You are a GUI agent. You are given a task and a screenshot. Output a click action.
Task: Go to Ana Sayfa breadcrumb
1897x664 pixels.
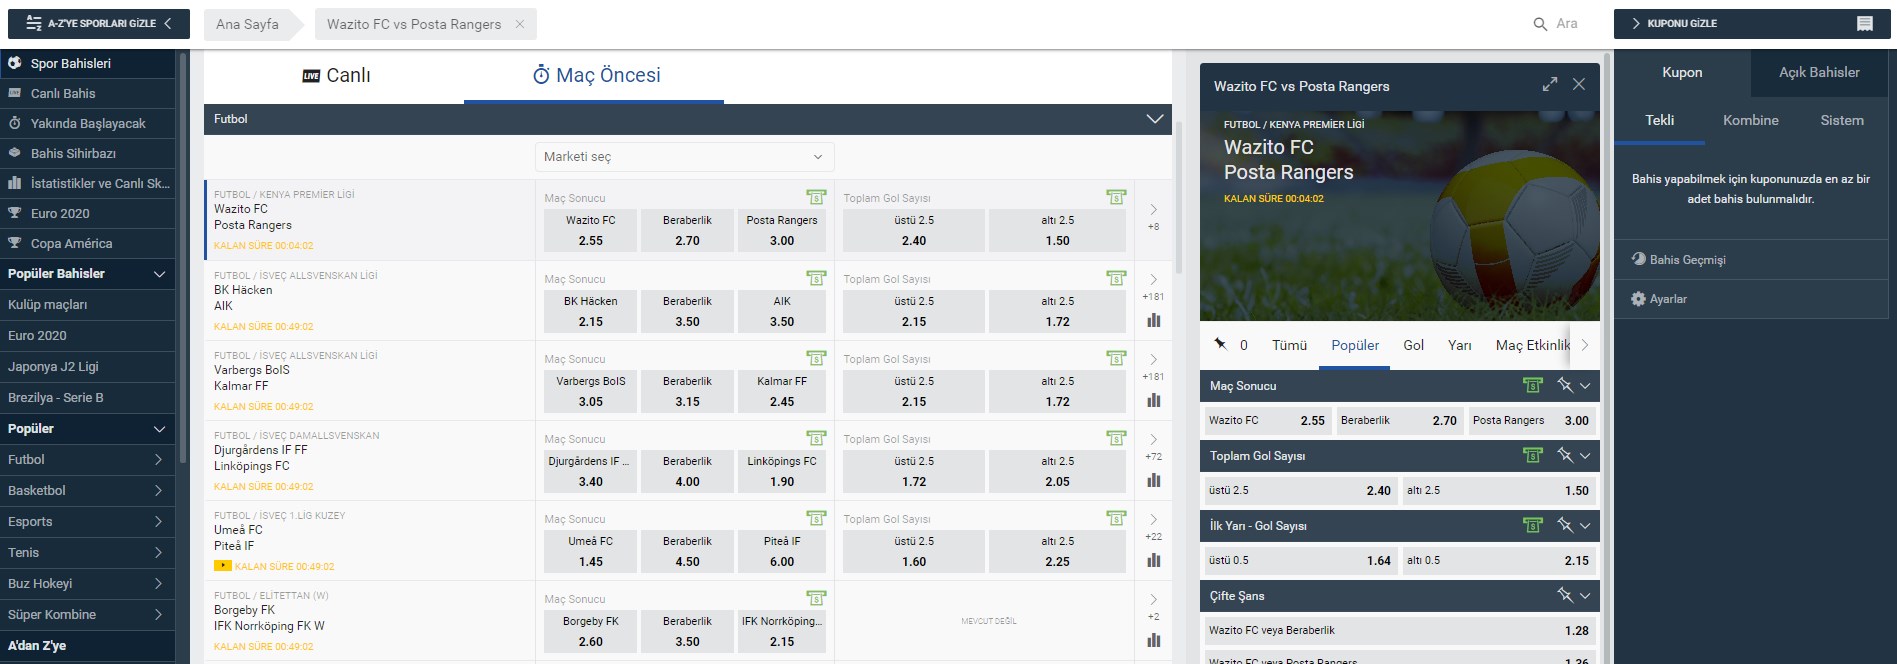coord(247,24)
